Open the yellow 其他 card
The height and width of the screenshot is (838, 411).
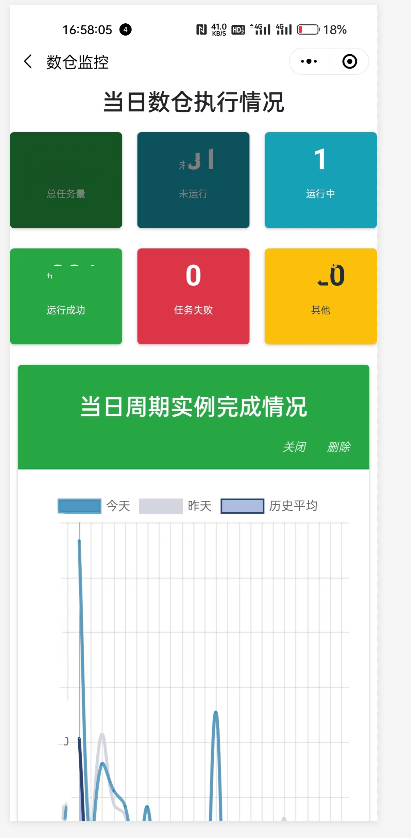[321, 296]
